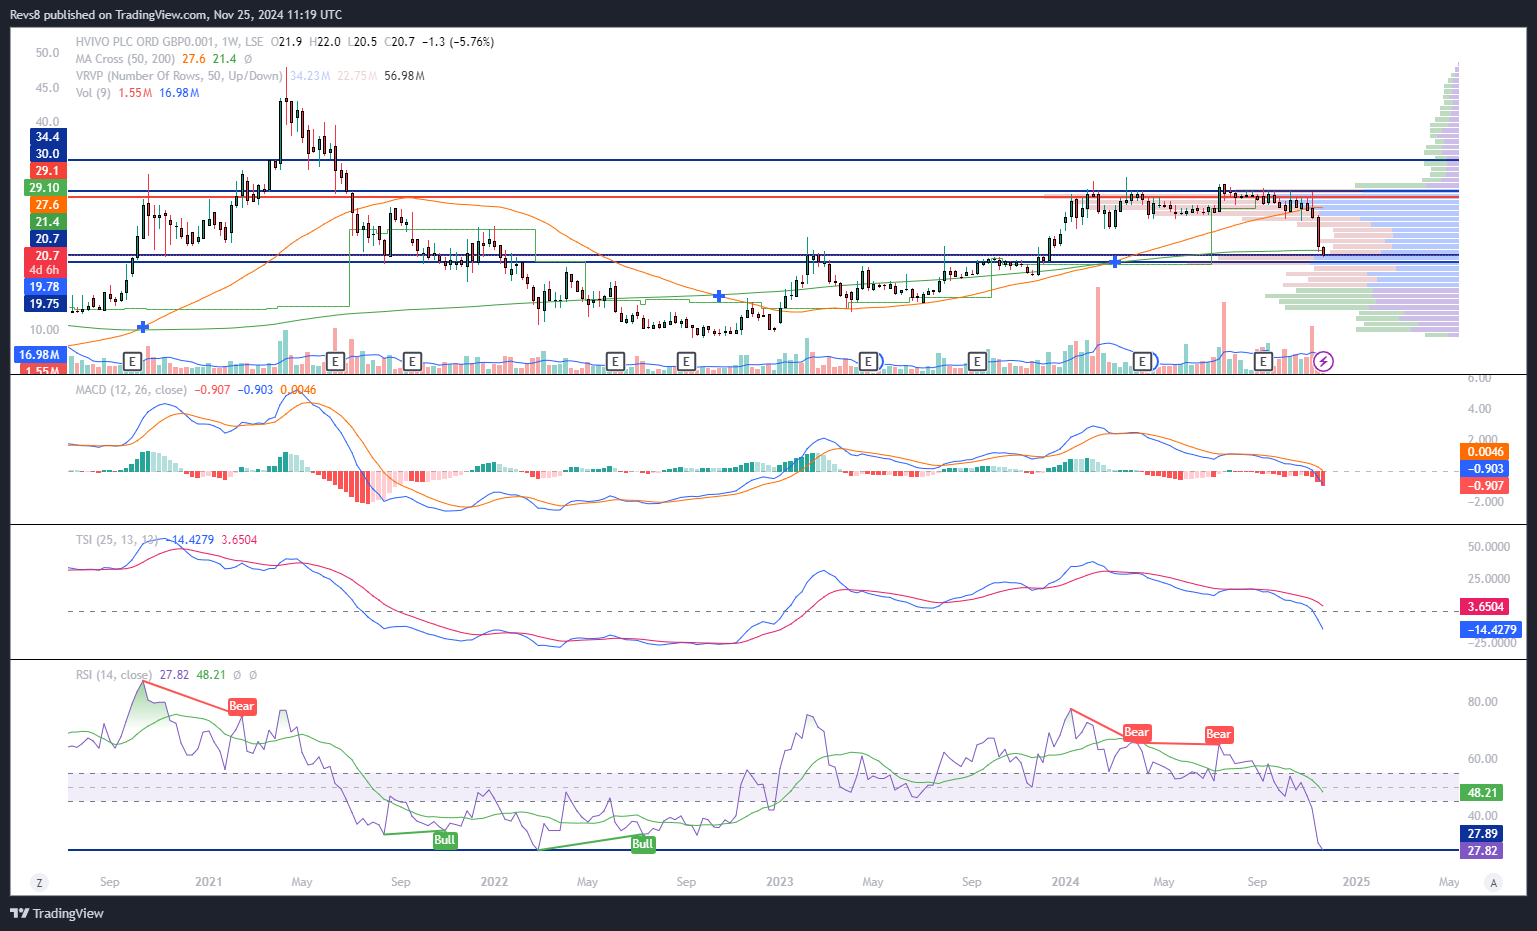Click the leftmost blue MA cross marker
This screenshot has height=931, width=1537.
coord(143,327)
